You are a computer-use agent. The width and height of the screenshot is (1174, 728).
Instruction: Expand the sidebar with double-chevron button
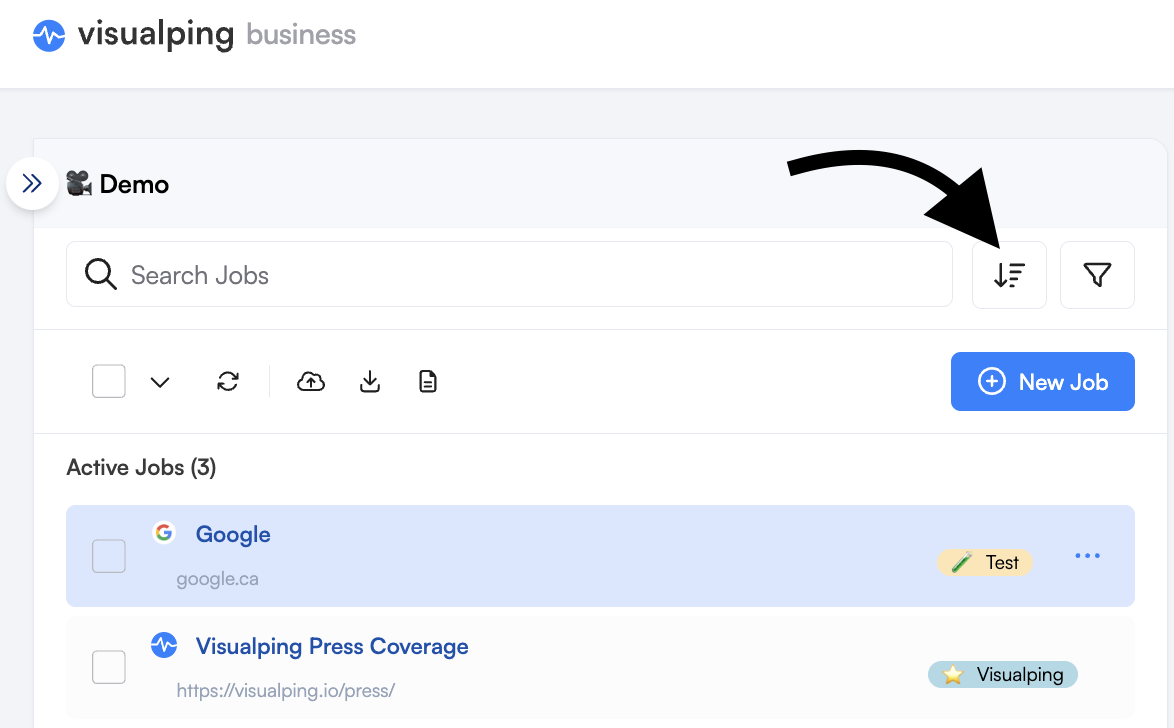(32, 183)
